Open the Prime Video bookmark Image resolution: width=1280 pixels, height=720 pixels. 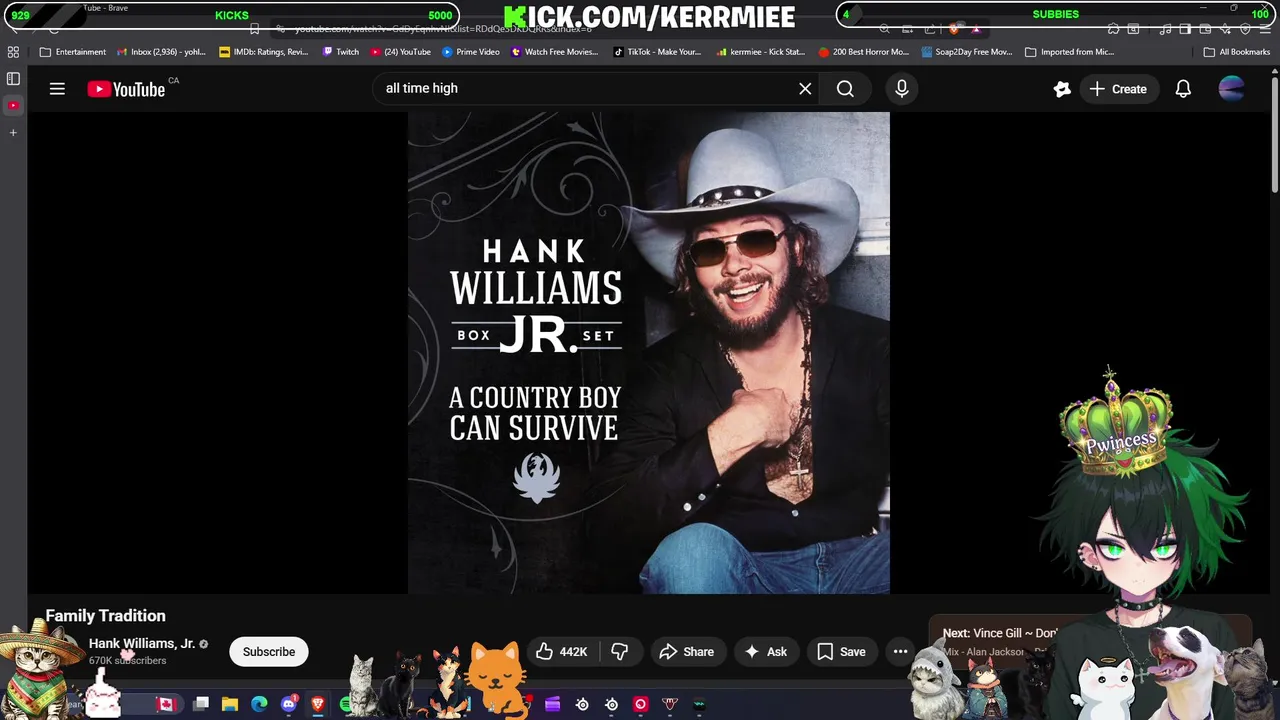click(471, 52)
